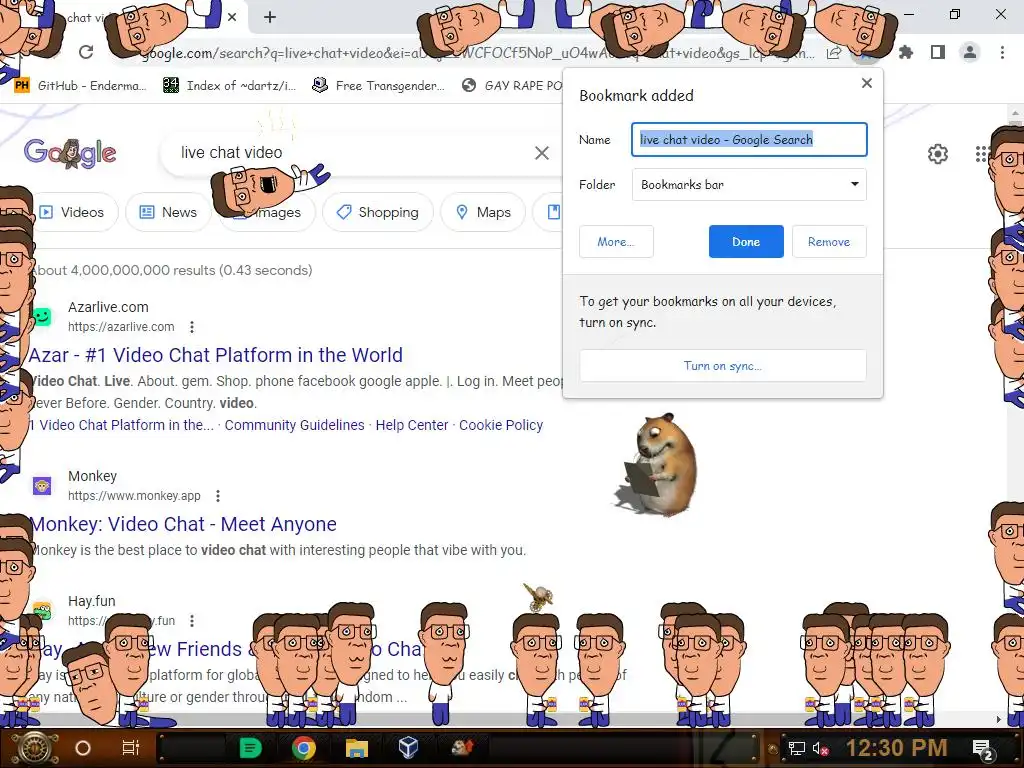
Task: Click the Monkey site favicon
Action: pos(42,486)
